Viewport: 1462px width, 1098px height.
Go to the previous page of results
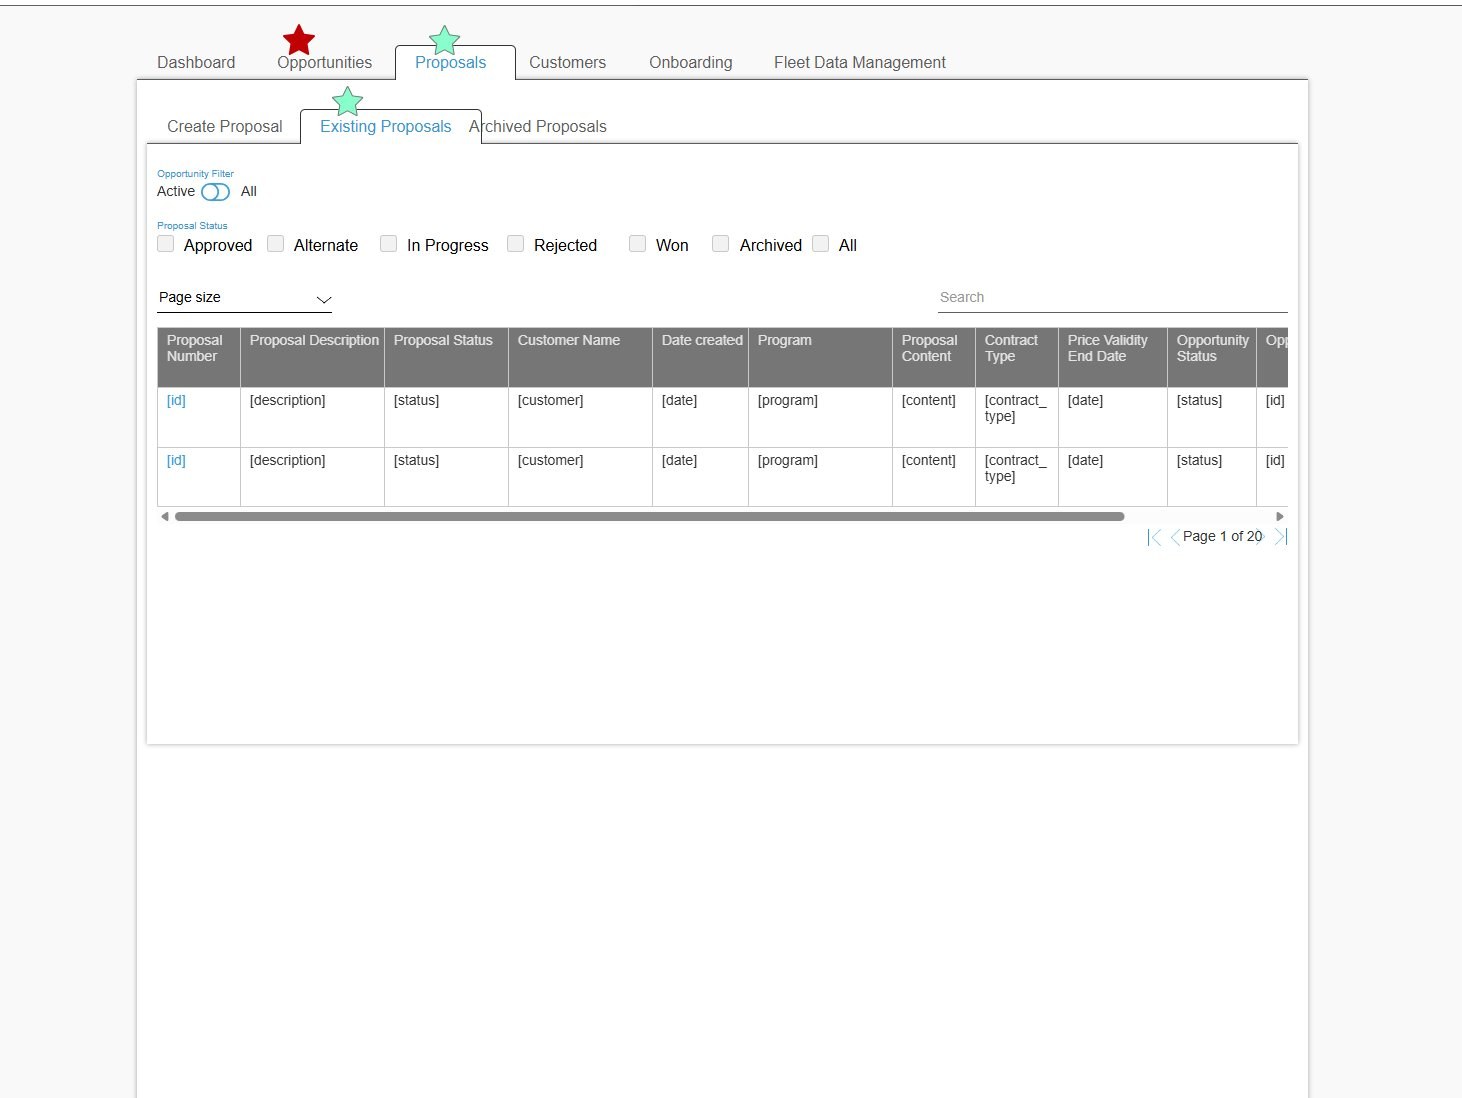pyautogui.click(x=1175, y=537)
